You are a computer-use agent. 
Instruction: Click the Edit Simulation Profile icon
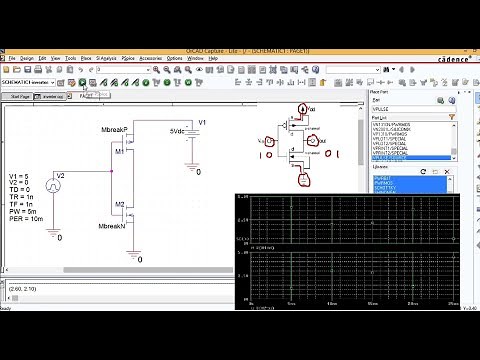coord(71,82)
